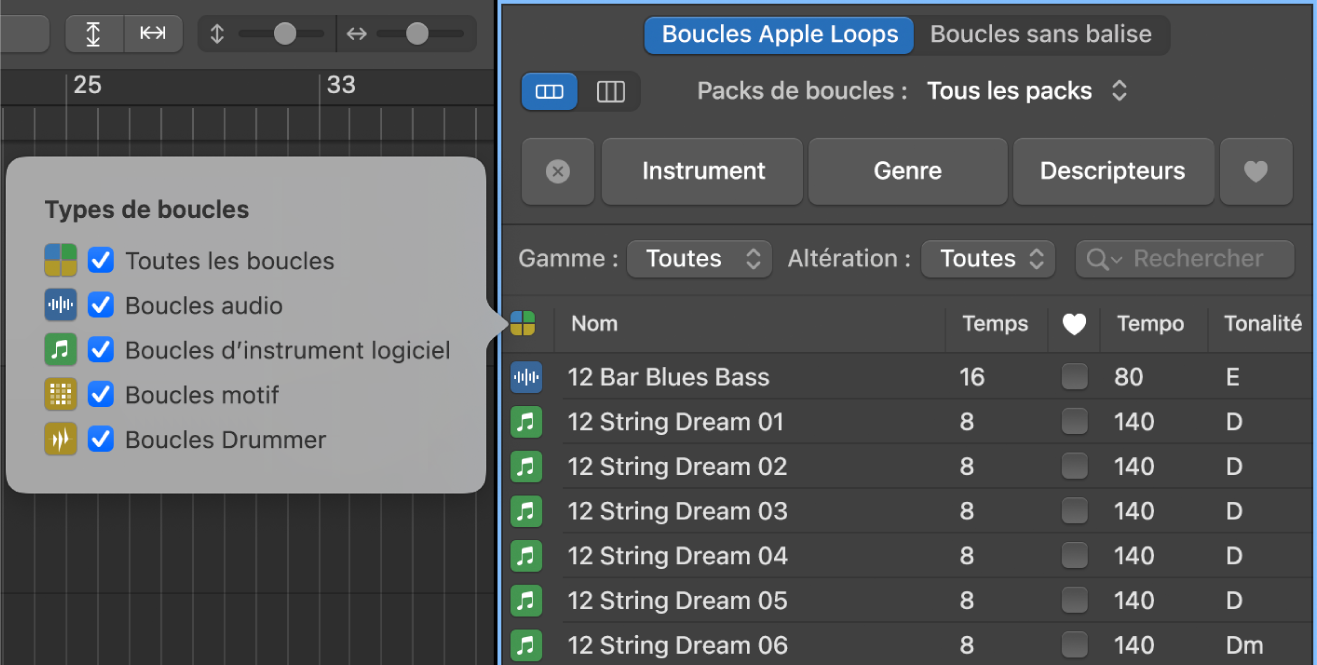Screen dimensions: 1317x665
Task: Click Dm key of 12 String Dream 06
Action: (x=1243, y=645)
